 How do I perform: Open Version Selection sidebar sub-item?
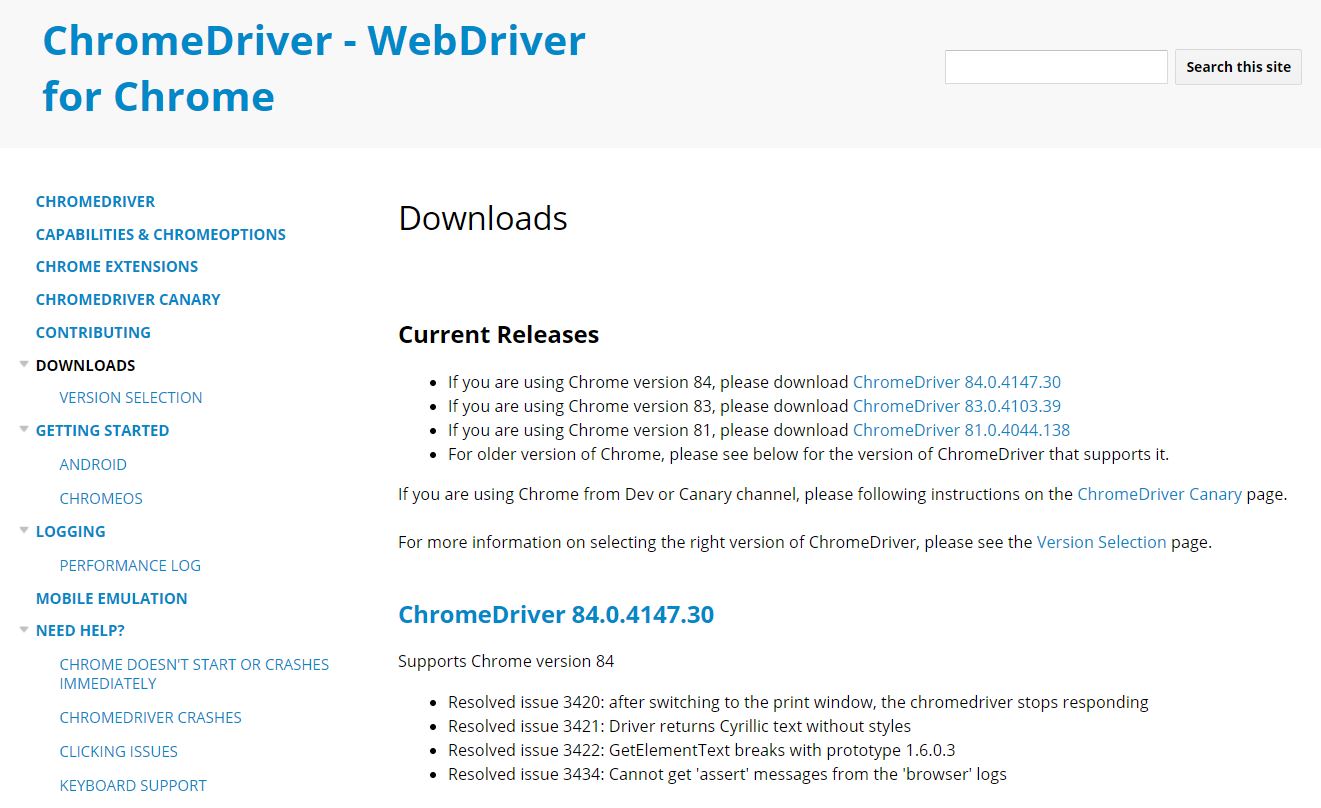131,397
